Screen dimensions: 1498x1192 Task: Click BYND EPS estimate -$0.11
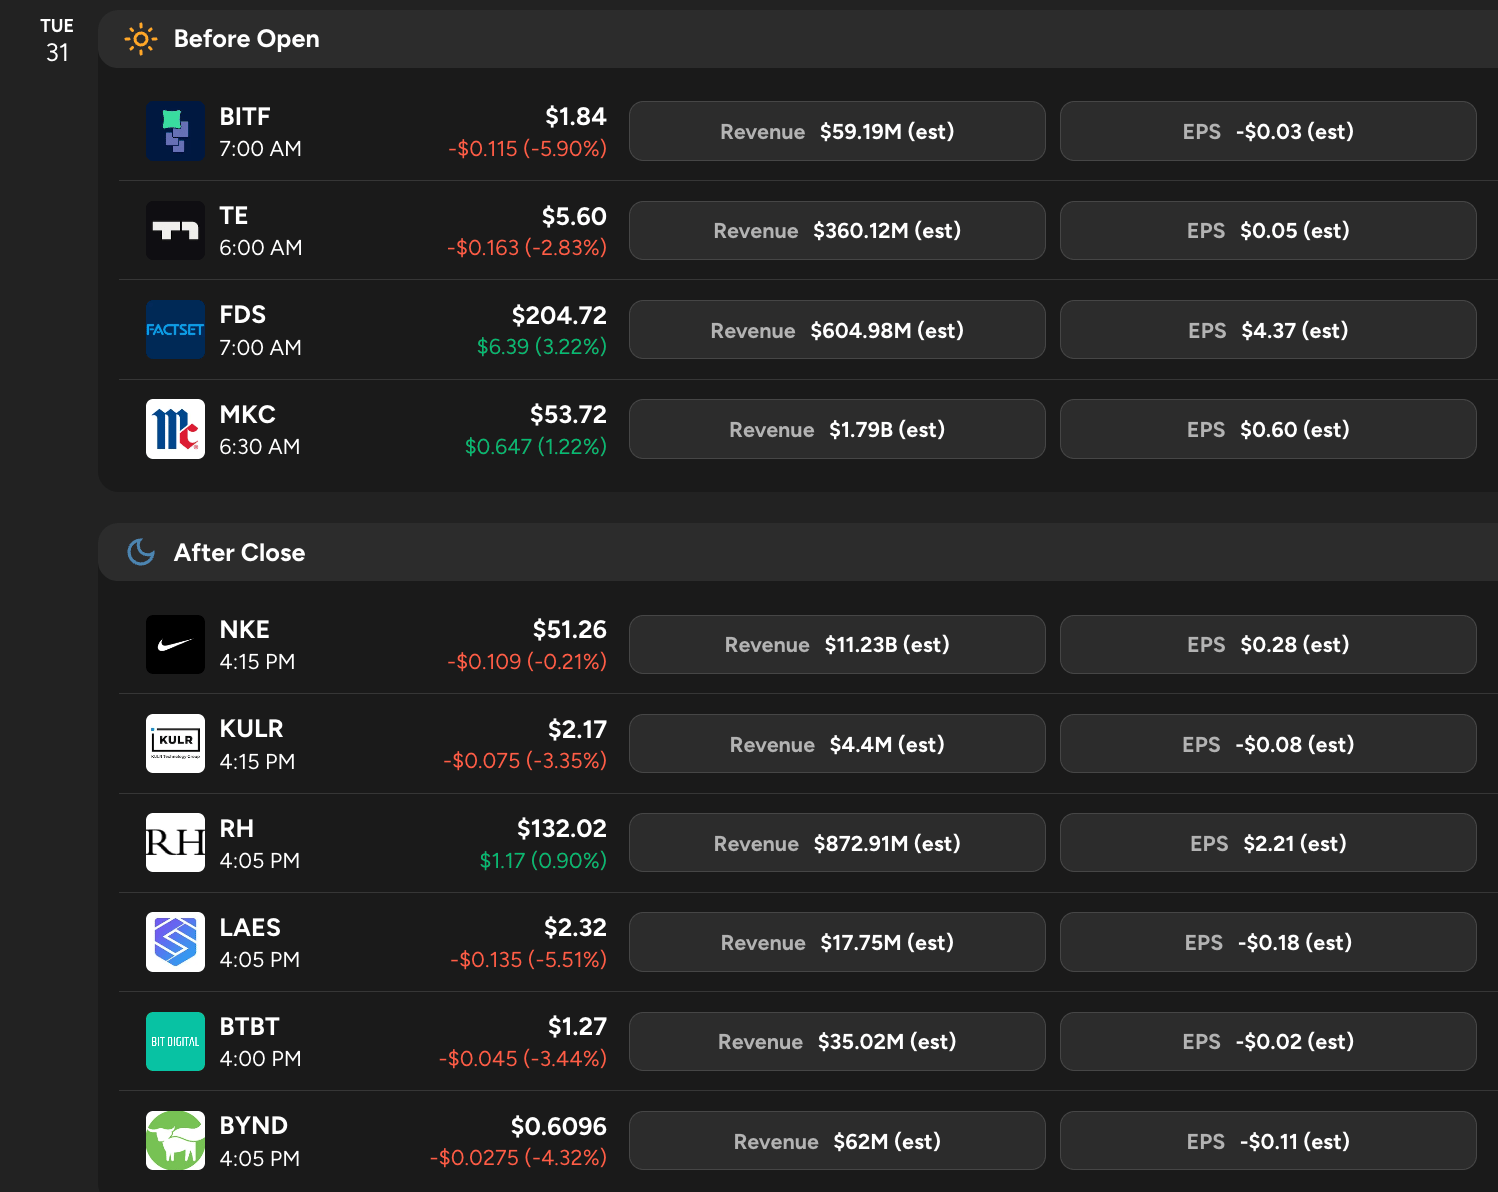pyautogui.click(x=1268, y=1141)
